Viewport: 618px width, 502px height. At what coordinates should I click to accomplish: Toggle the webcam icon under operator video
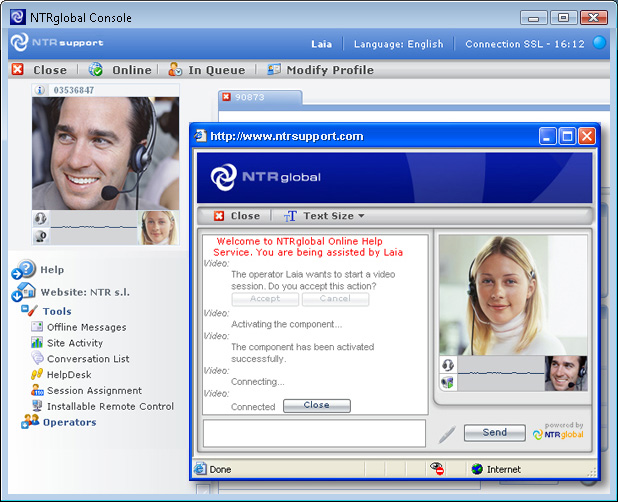coord(41,236)
